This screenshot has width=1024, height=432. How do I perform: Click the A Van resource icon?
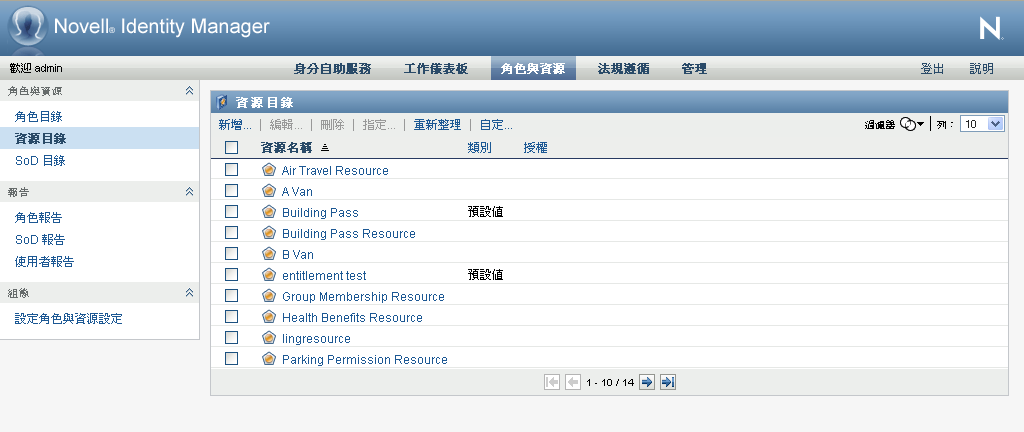click(x=269, y=191)
